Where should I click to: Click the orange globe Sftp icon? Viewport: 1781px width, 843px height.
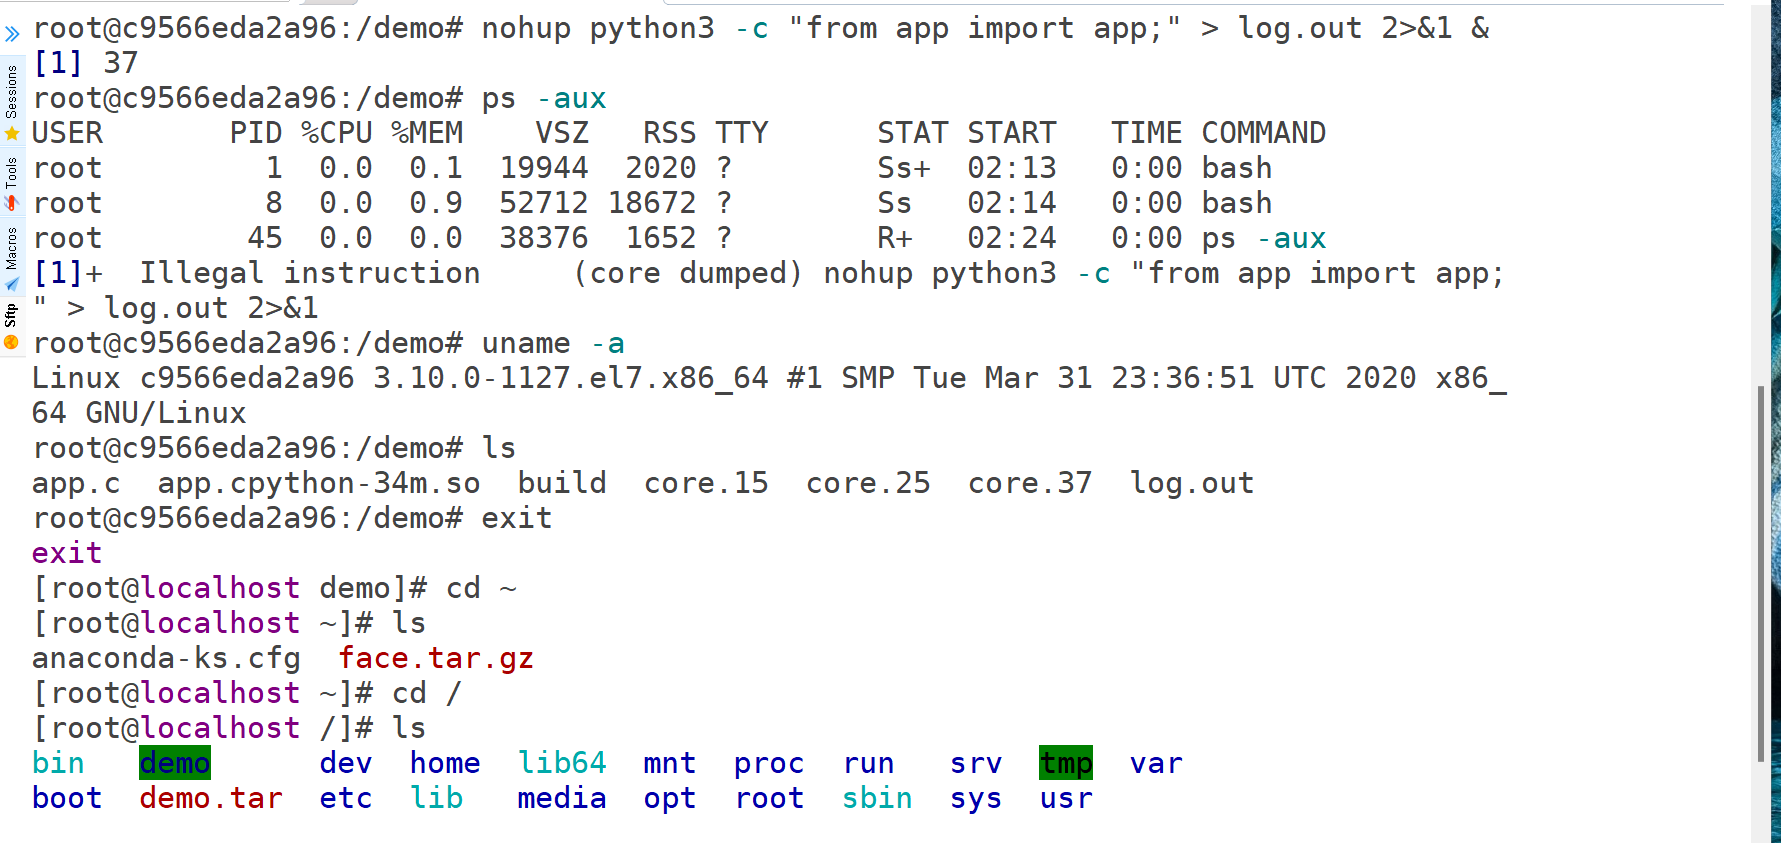pos(11,342)
